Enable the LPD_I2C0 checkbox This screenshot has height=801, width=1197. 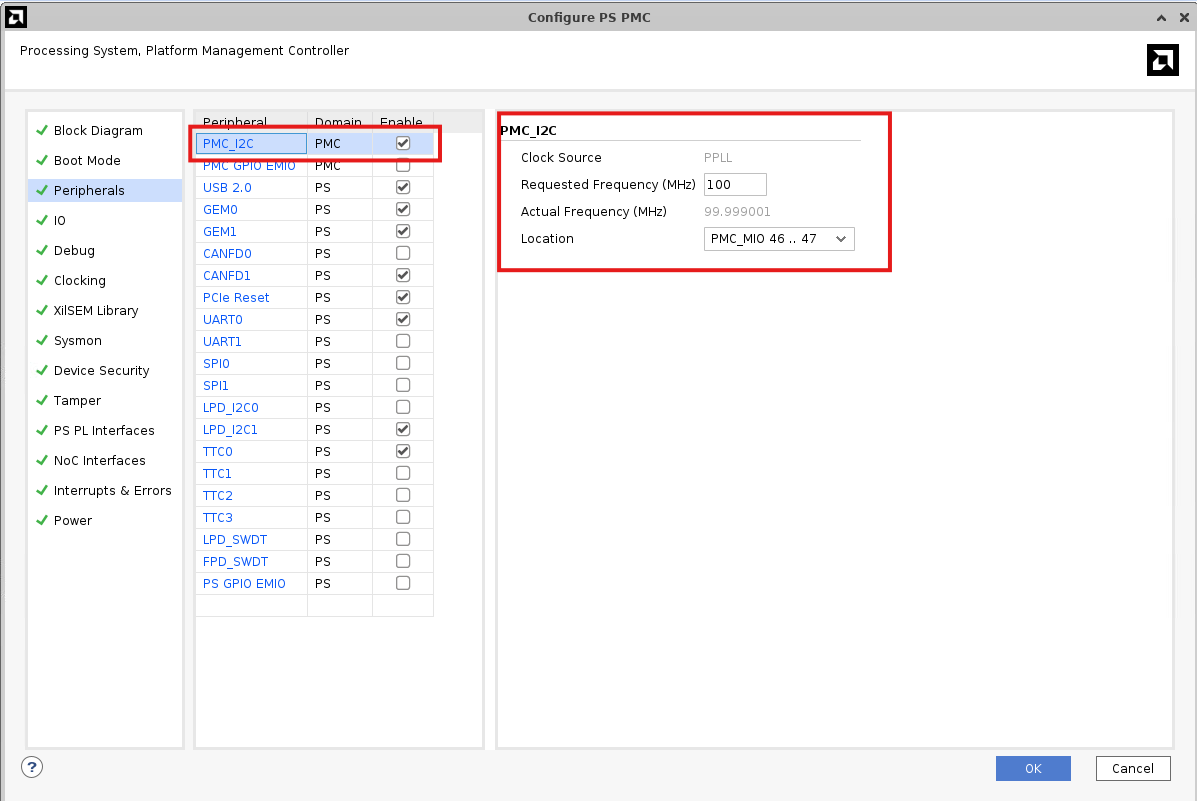(x=403, y=407)
